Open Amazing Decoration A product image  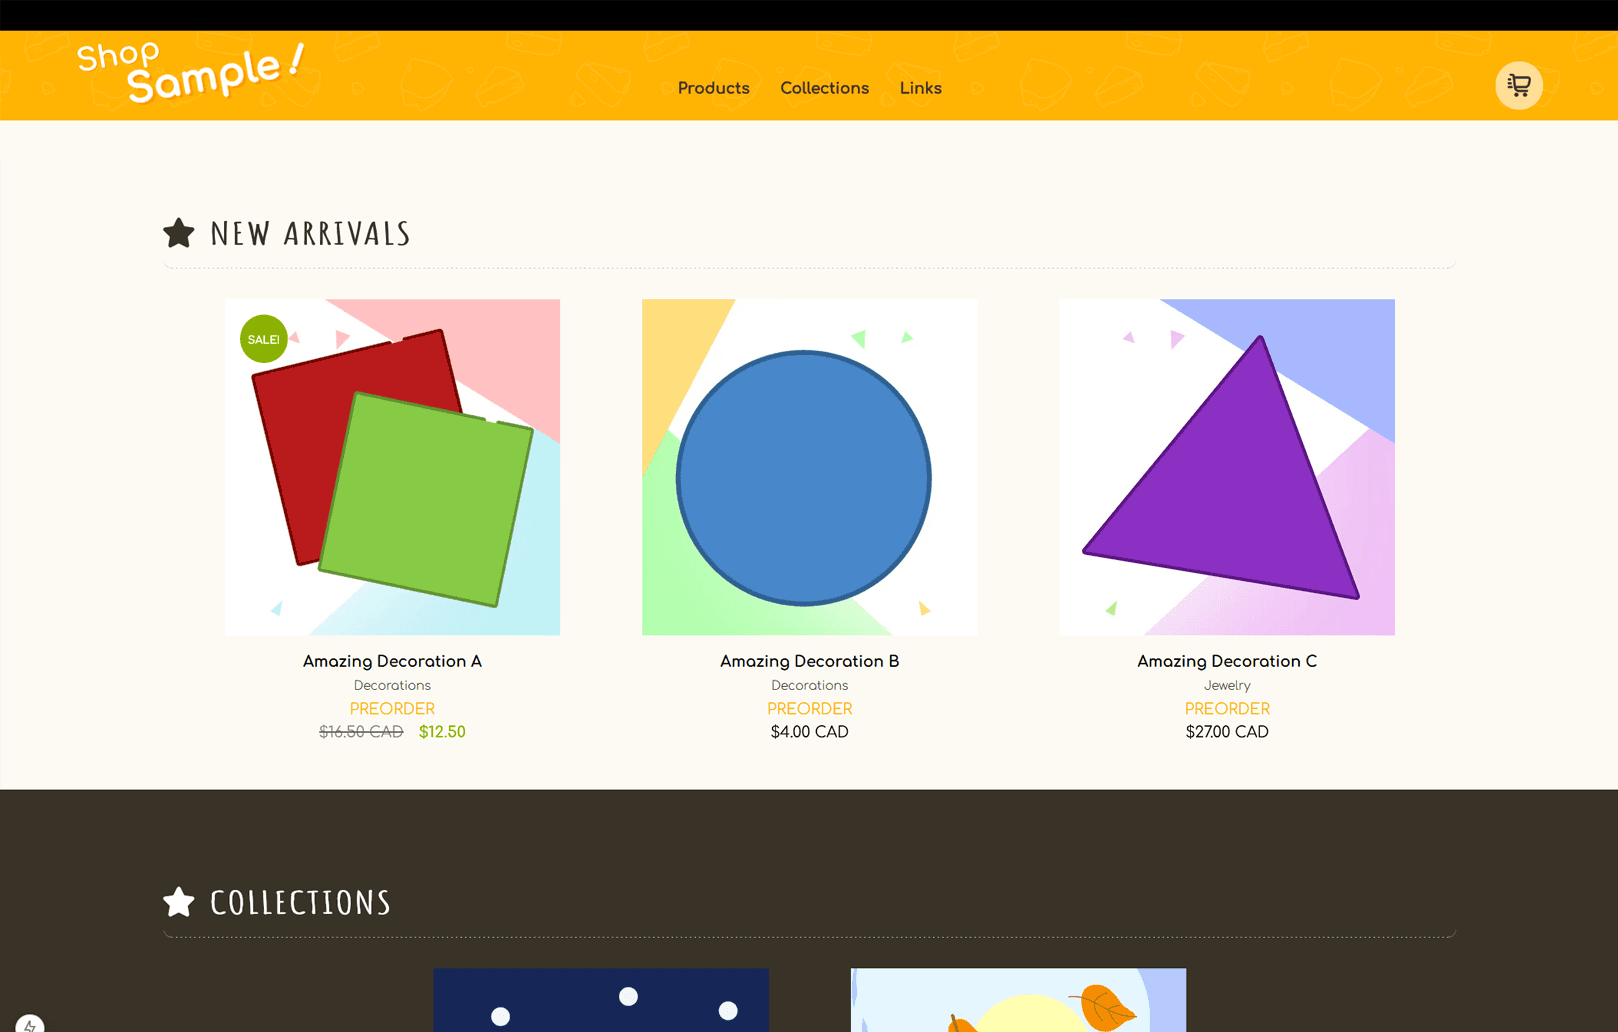click(x=392, y=467)
